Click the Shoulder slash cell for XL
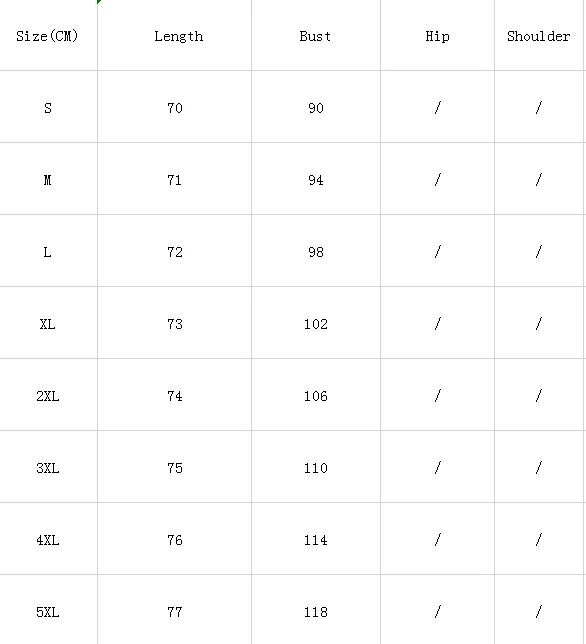586x644 pixels. tap(539, 323)
